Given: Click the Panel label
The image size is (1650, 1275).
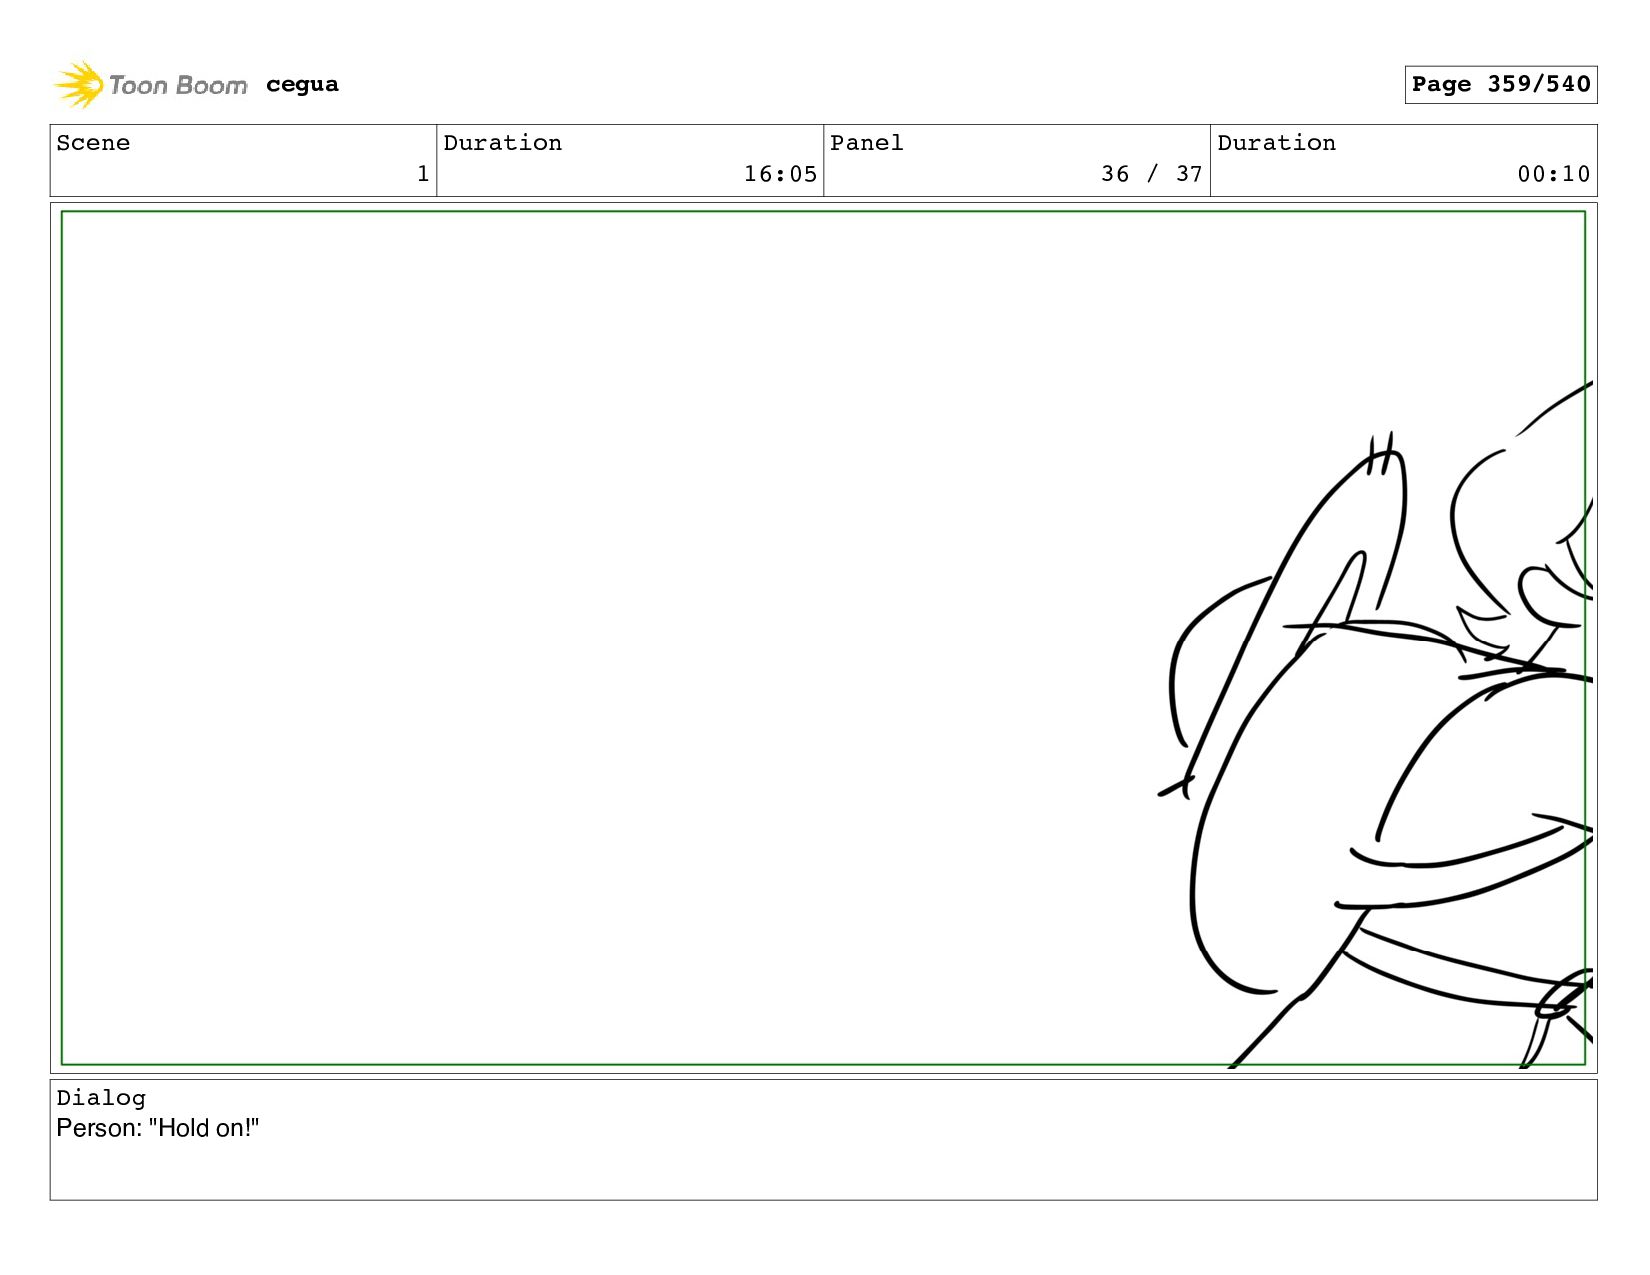Looking at the screenshot, I should (867, 143).
